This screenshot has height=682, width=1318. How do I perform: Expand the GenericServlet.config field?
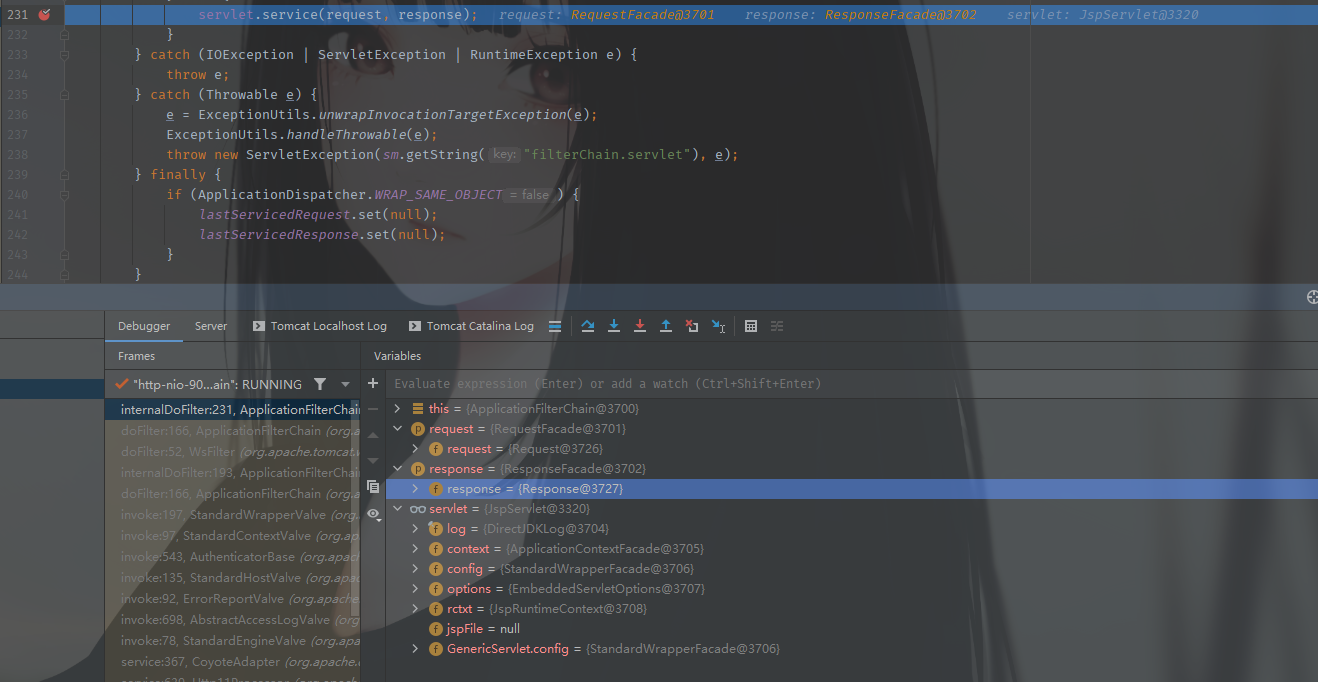click(415, 649)
